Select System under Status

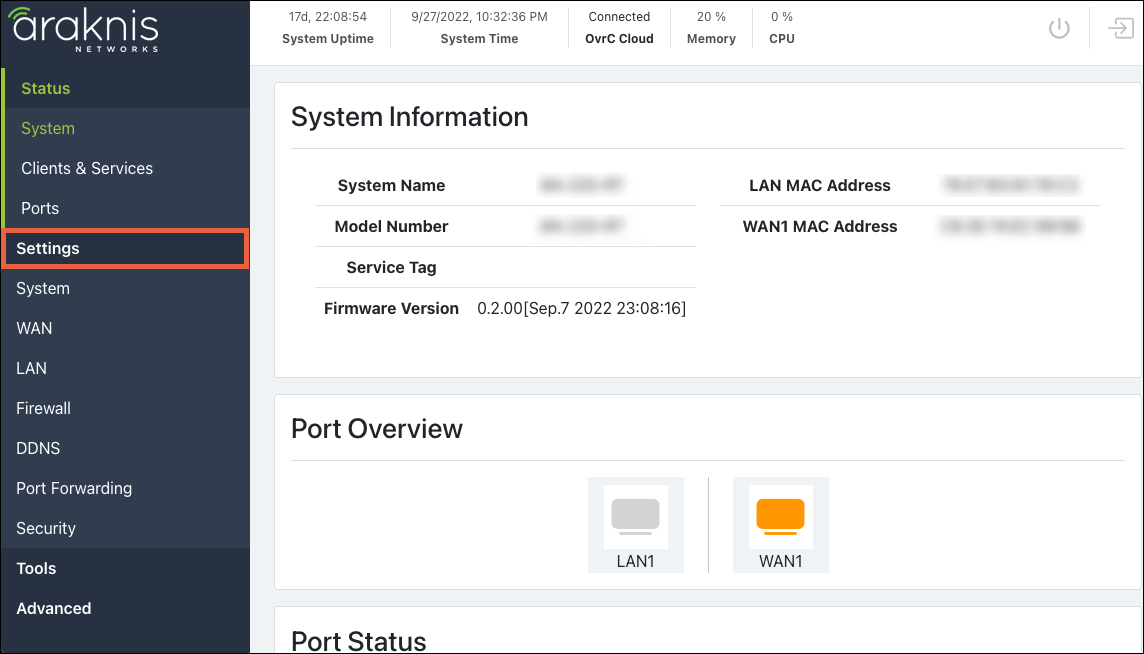coord(48,128)
